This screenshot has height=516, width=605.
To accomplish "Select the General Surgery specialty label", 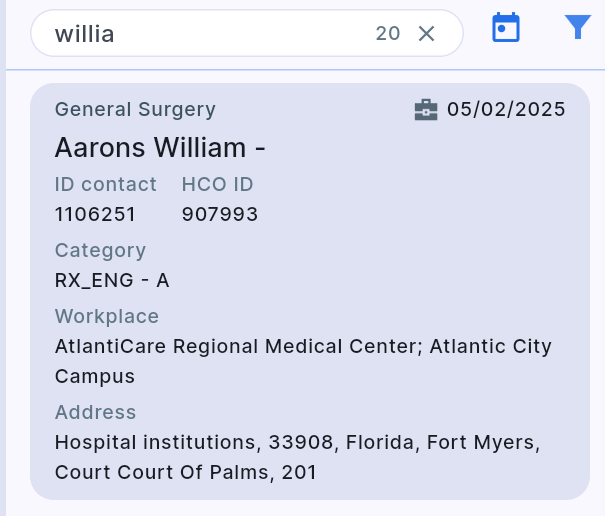I will click(135, 110).
